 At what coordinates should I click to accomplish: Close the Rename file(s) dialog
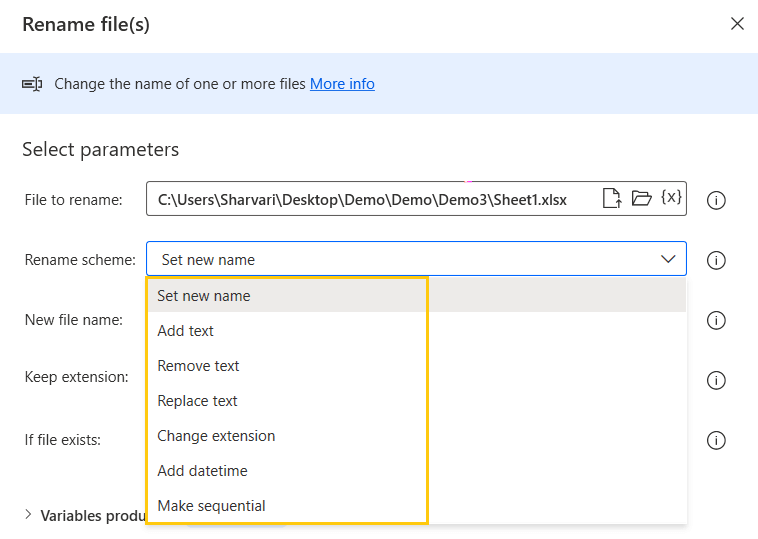(737, 24)
